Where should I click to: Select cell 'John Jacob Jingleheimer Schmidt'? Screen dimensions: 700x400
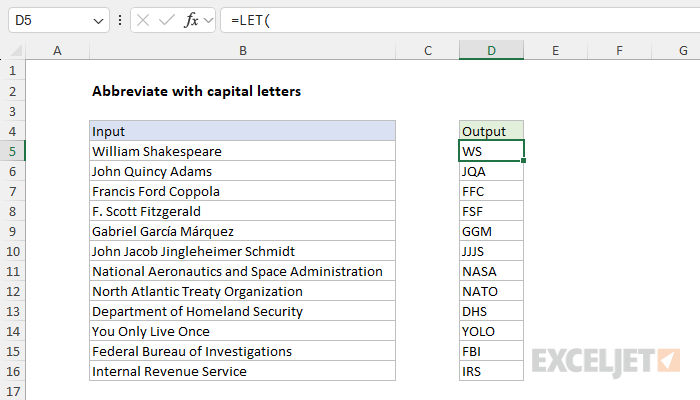point(242,251)
